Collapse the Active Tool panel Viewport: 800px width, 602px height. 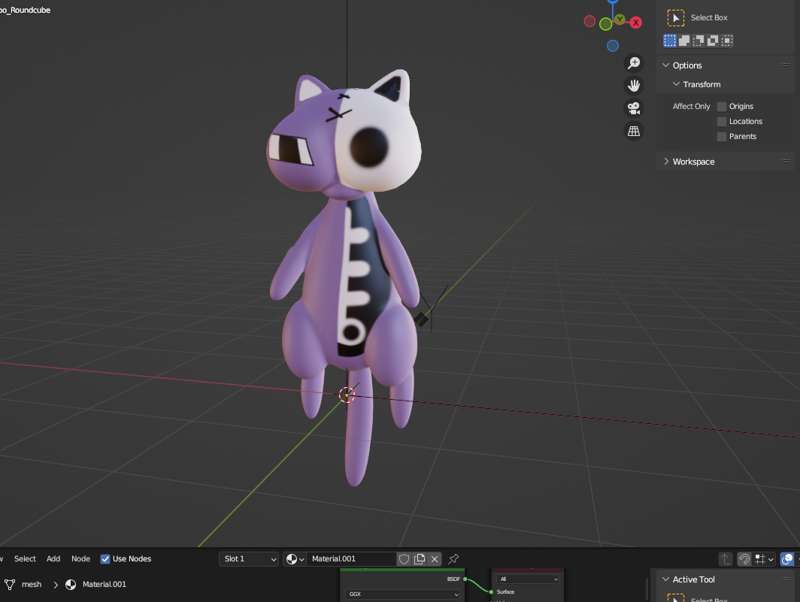pyautogui.click(x=665, y=580)
